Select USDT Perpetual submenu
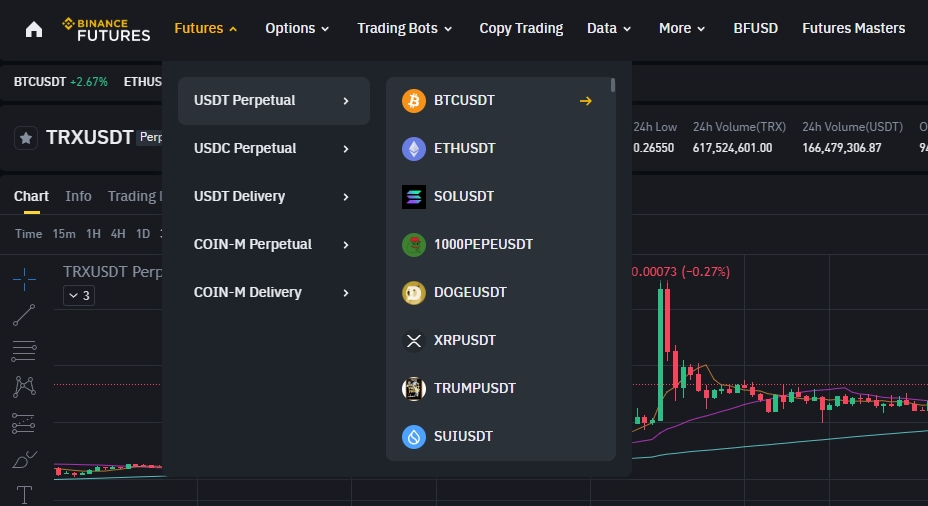This screenshot has height=506, width=928. 274,101
